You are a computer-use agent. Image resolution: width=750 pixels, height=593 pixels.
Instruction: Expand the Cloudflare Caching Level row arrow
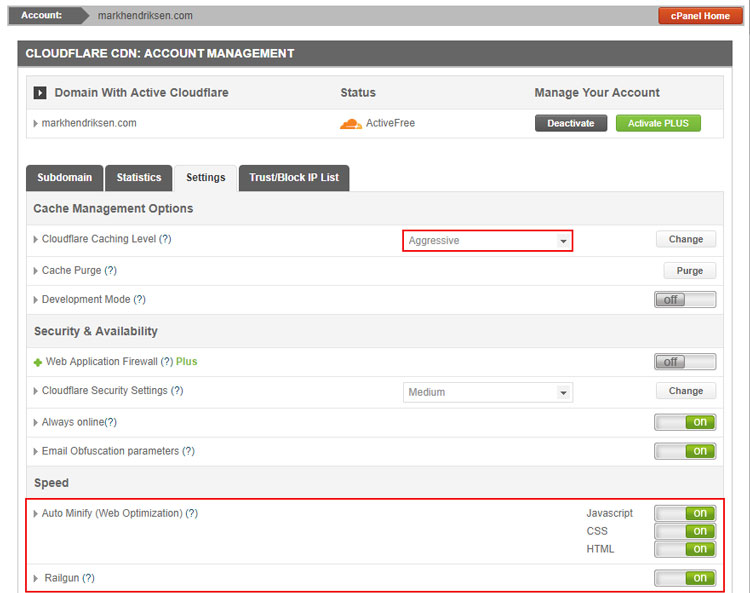click(x=35, y=239)
